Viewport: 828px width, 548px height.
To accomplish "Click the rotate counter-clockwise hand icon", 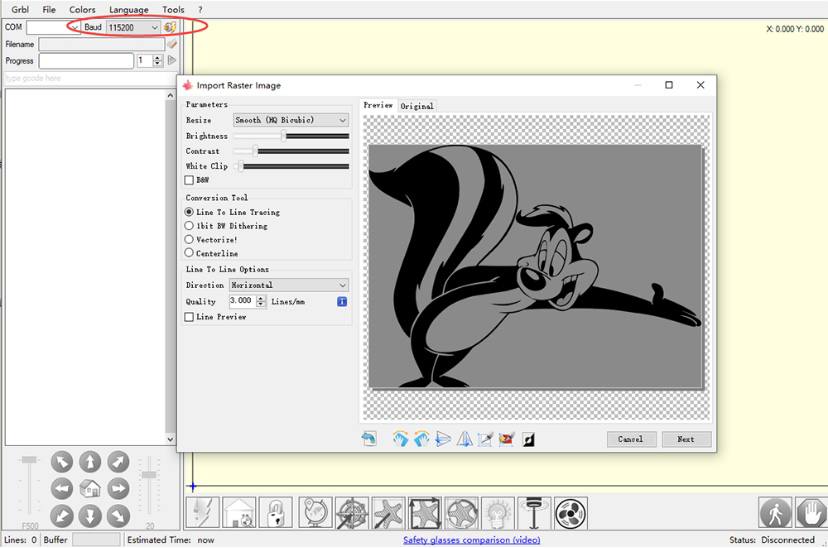I will coord(421,439).
